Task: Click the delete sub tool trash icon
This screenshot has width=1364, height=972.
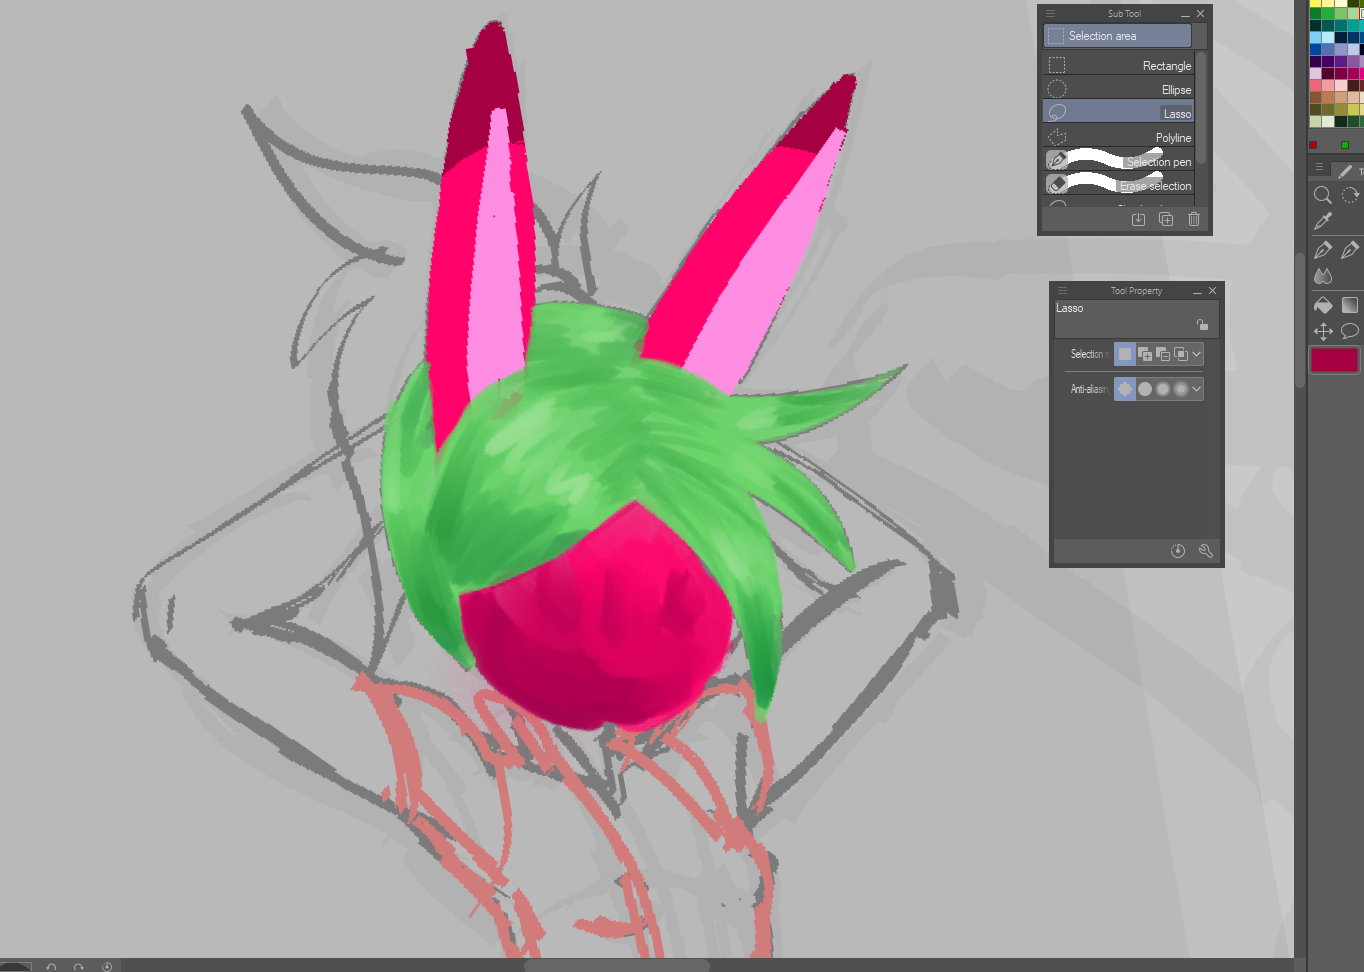Action: tap(1193, 219)
